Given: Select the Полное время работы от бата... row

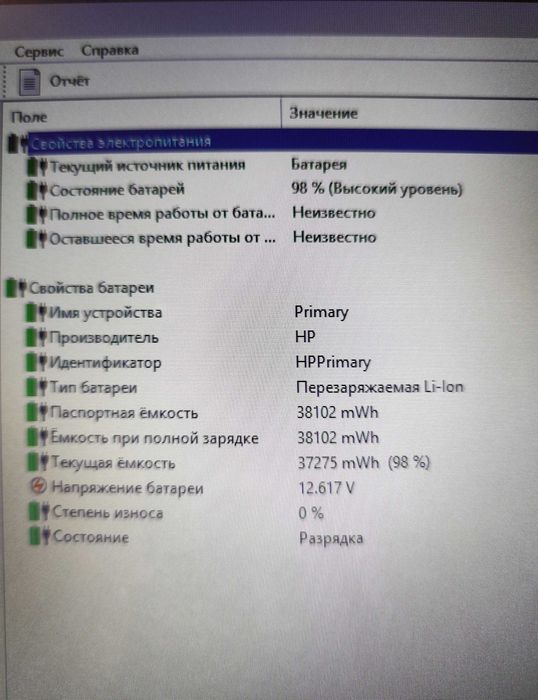Looking at the screenshot, I should (162, 214).
